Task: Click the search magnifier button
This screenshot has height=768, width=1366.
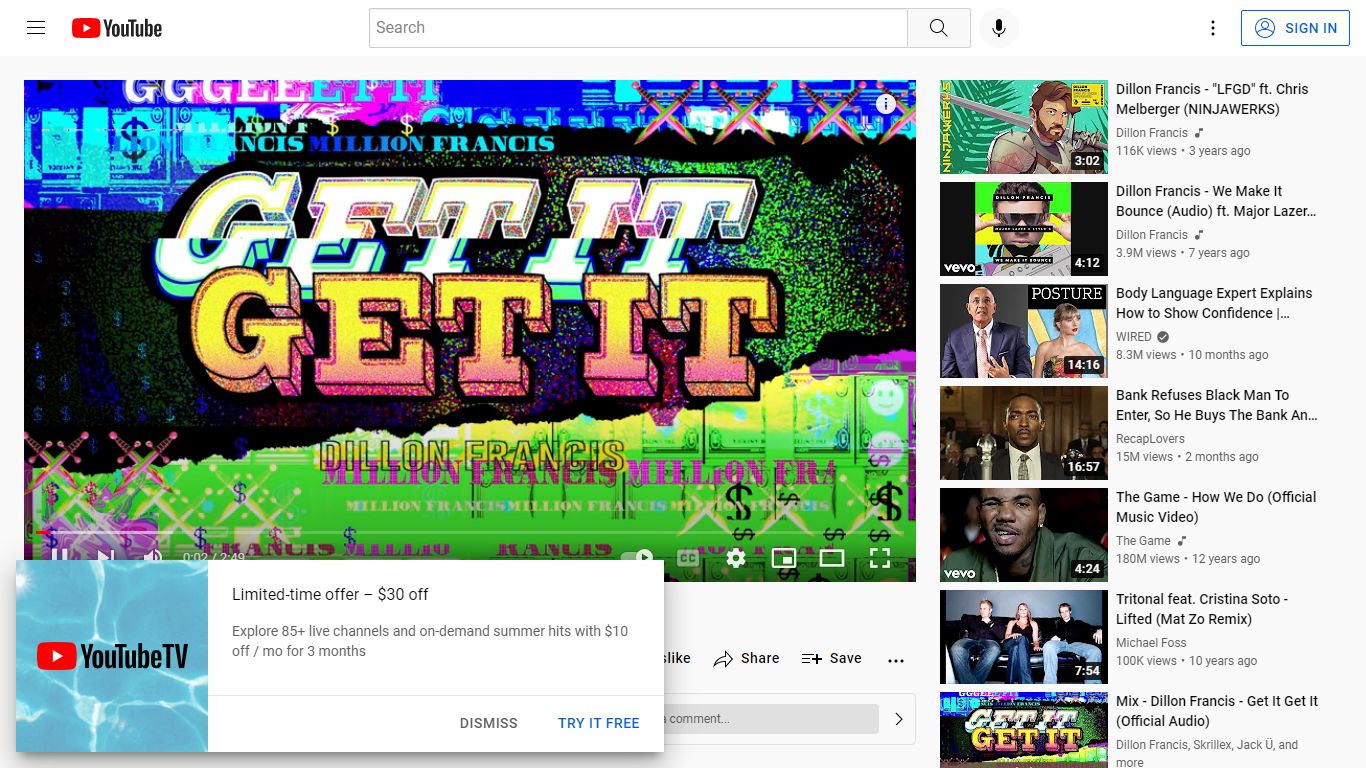Action: (x=938, y=28)
